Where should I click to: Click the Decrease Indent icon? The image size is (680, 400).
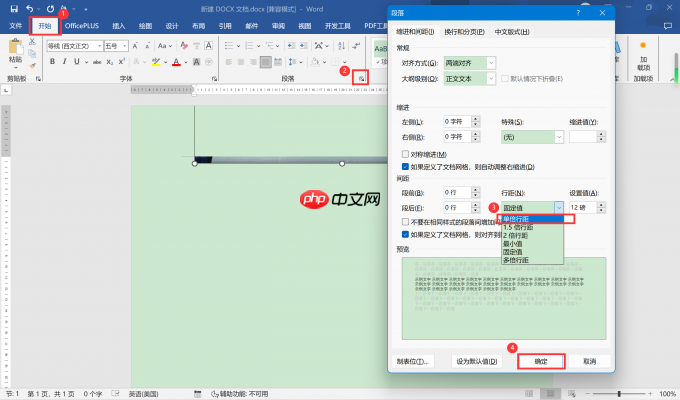coord(291,46)
